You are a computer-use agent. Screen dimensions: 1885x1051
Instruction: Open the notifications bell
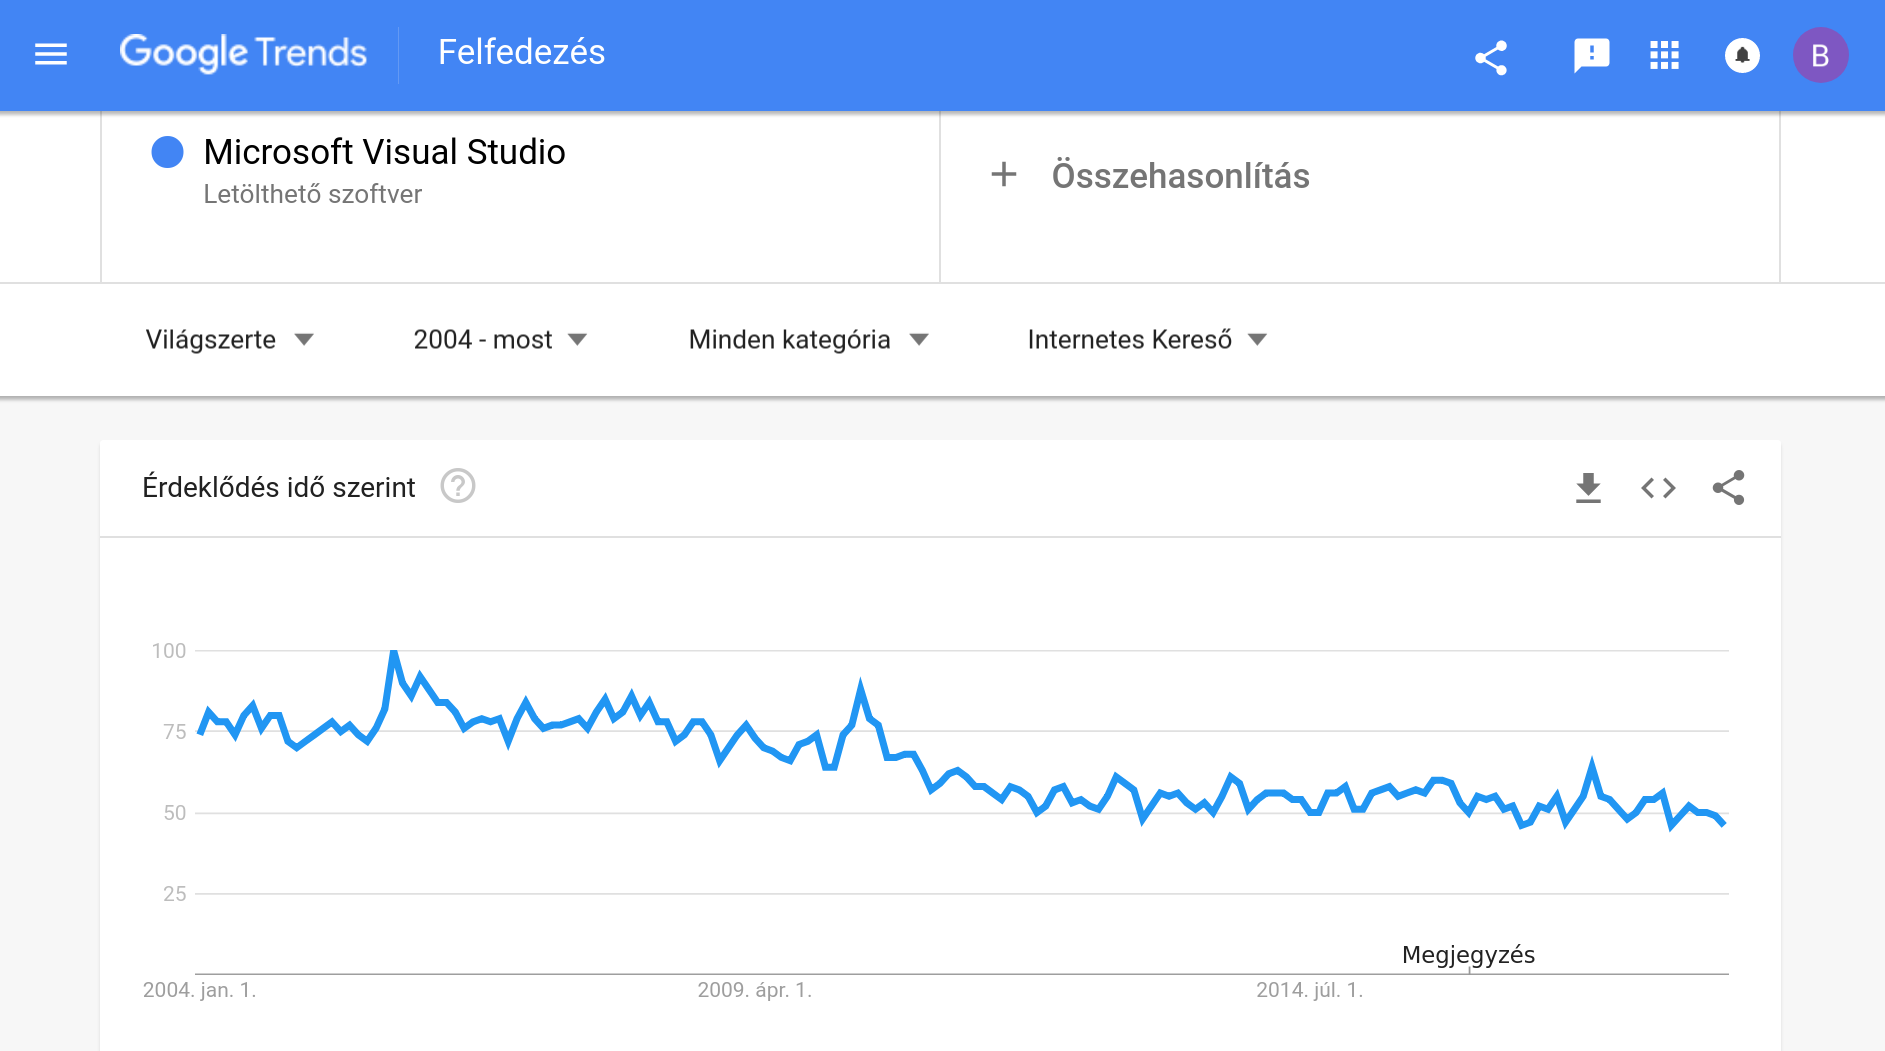click(x=1742, y=55)
